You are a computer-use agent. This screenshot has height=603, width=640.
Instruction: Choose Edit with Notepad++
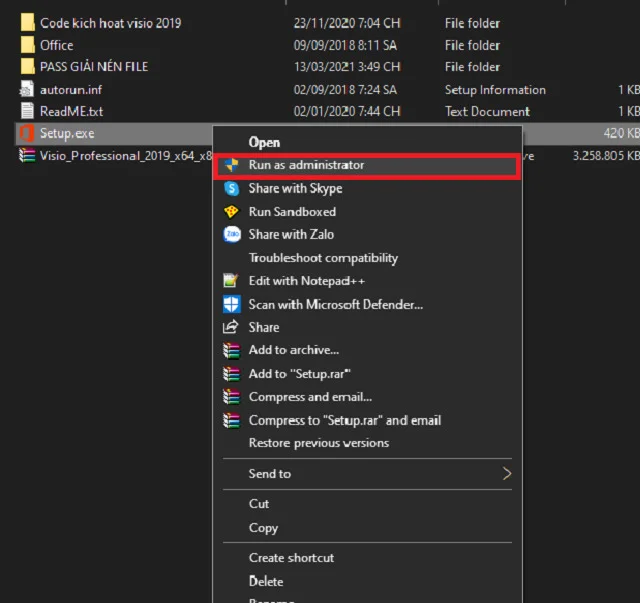(367, 281)
